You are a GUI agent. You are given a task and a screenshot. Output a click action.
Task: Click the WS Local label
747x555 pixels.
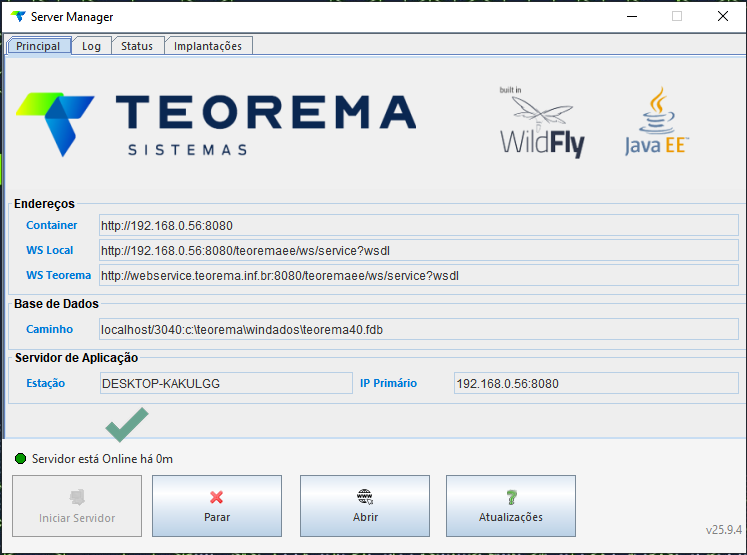(50, 250)
